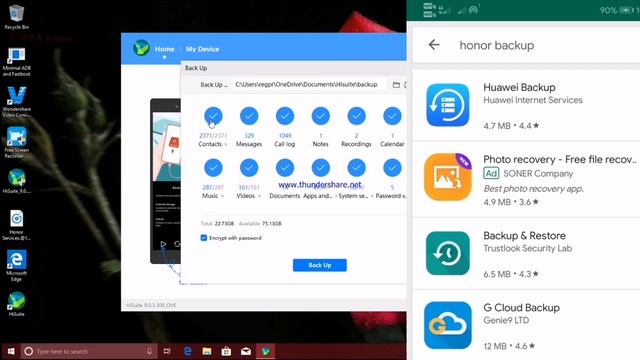Tap the Backup & Restore app icon
The height and width of the screenshot is (360, 640).
(x=448, y=253)
